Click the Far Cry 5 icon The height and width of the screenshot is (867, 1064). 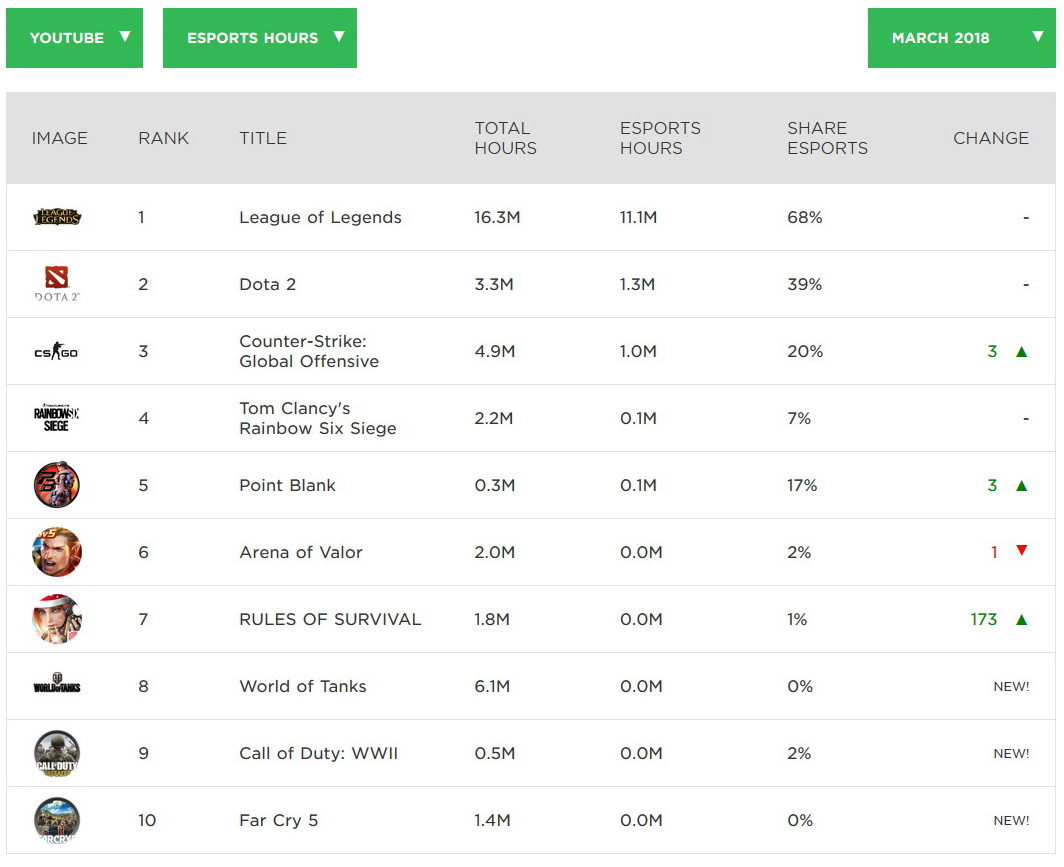[57, 819]
